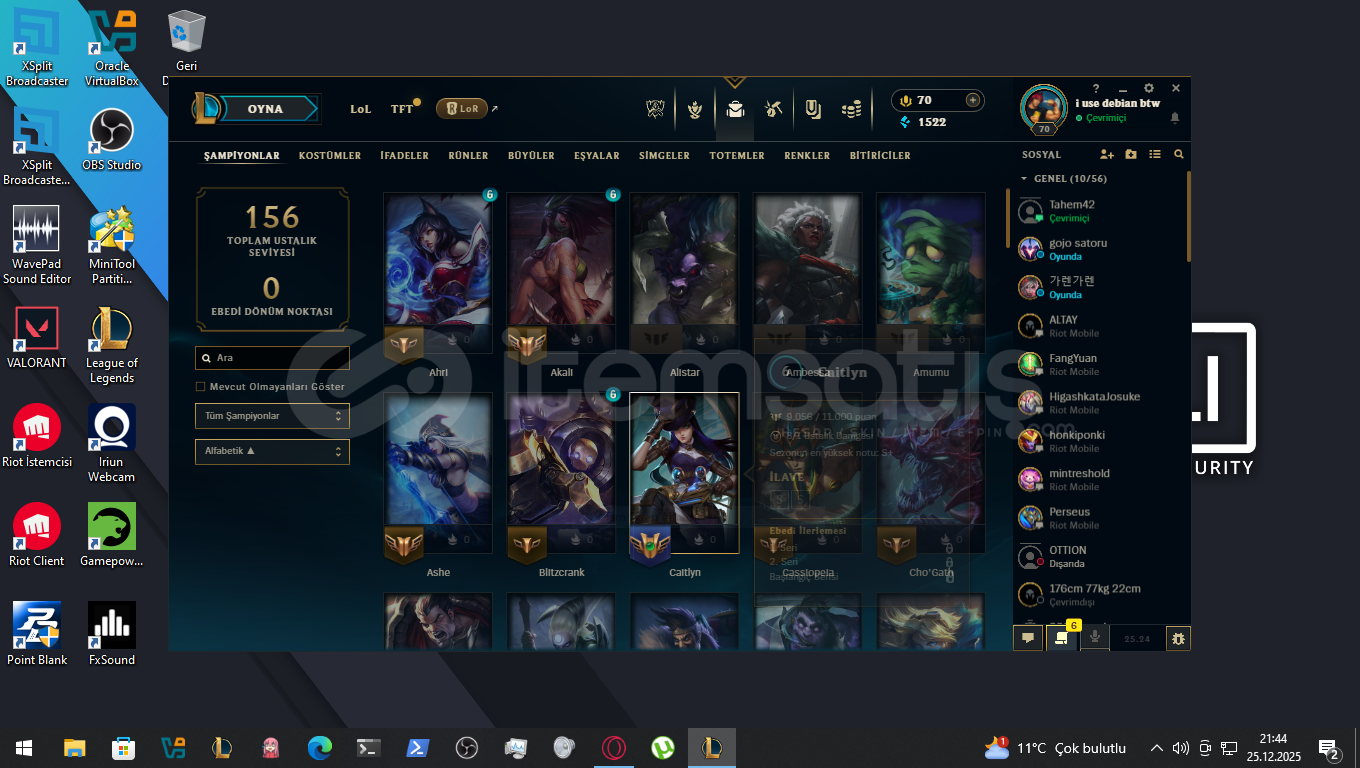Click the 'Ara' champion search field

click(x=272, y=357)
